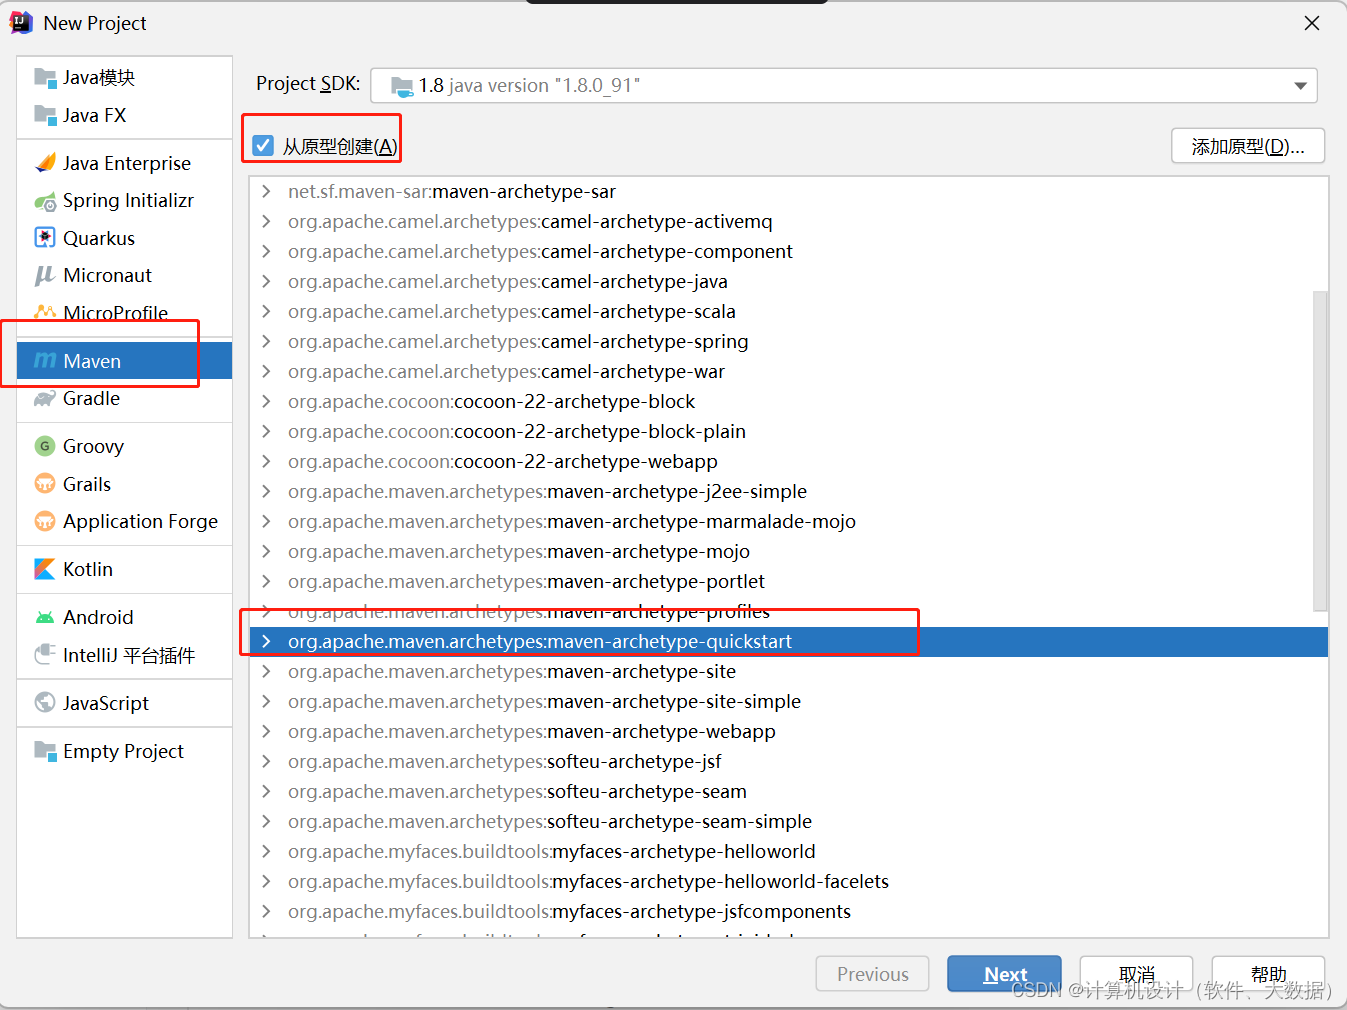Viewport: 1347px width, 1010px height.
Task: Select maven-archetype-mojo row text
Action: pyautogui.click(x=519, y=551)
